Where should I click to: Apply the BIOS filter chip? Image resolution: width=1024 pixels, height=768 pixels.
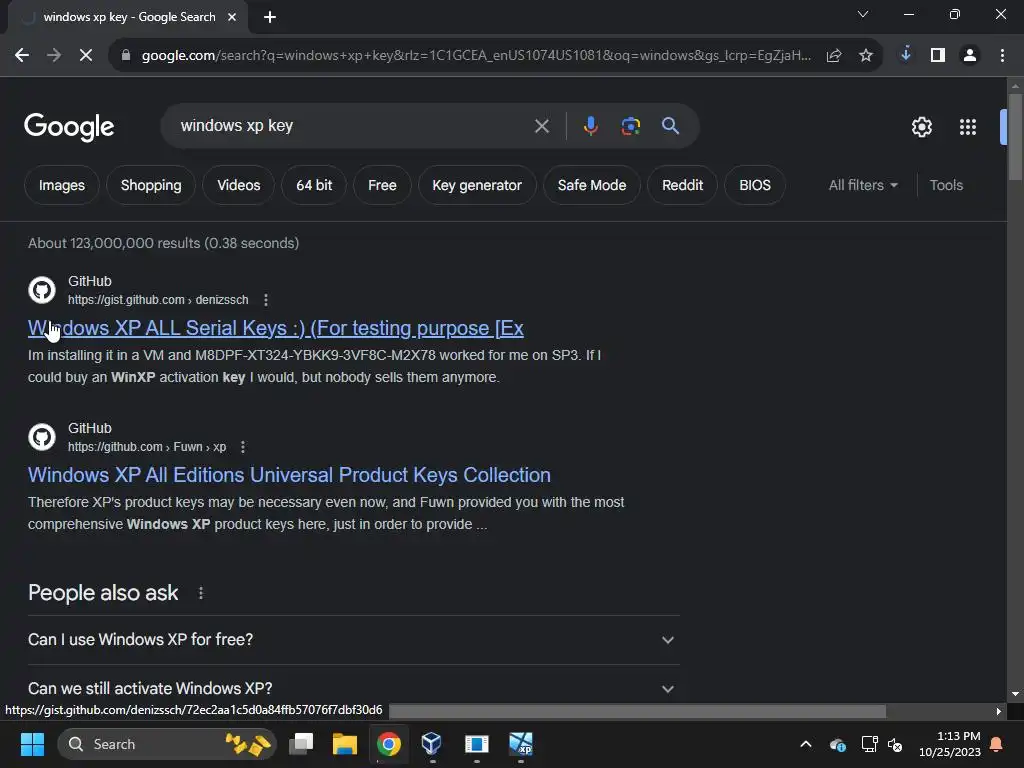[x=755, y=185]
